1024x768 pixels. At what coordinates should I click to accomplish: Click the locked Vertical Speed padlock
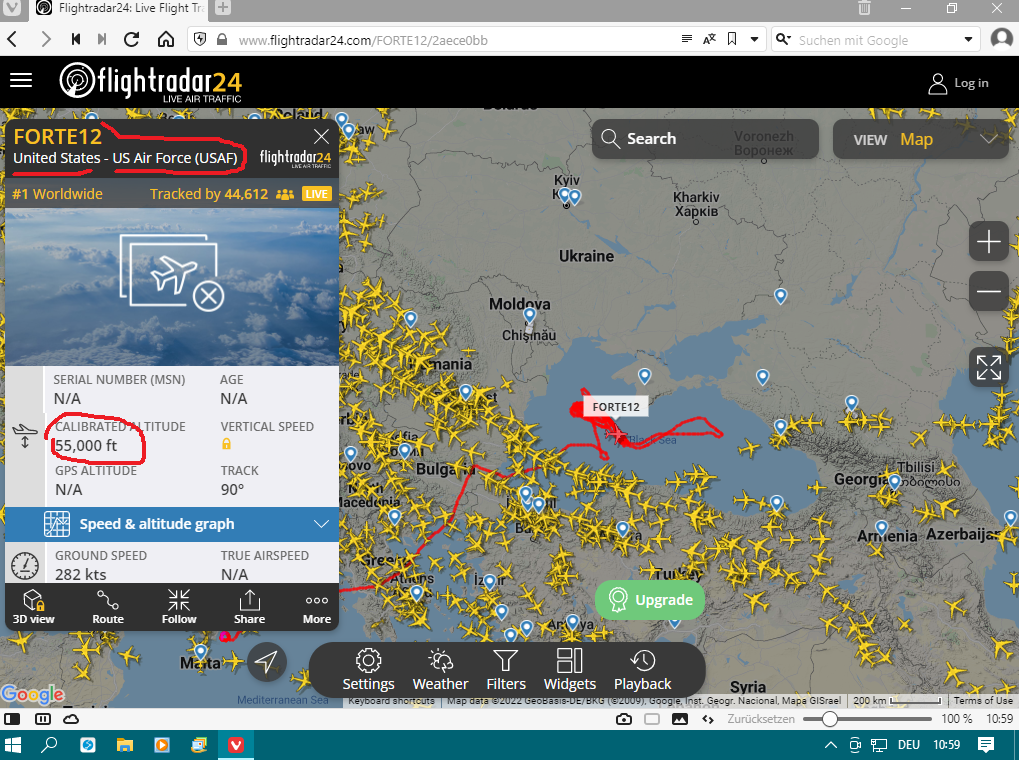227,445
